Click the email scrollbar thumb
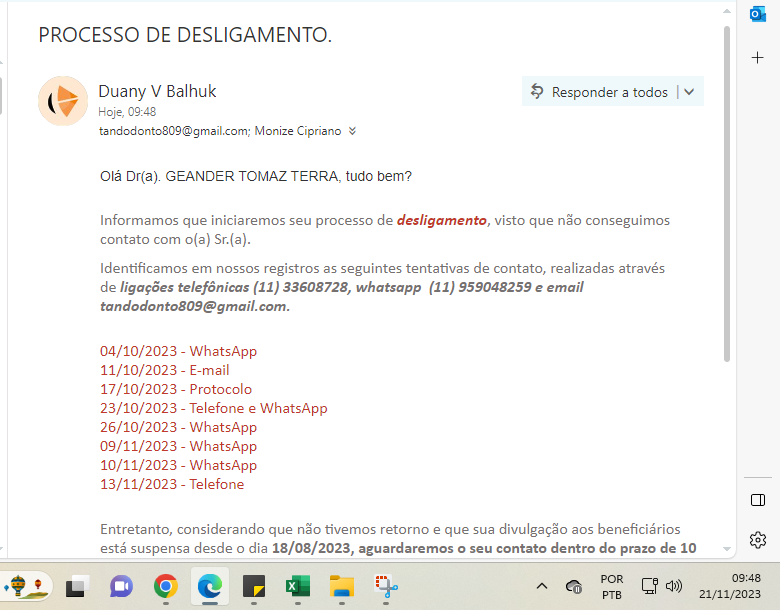Screen dimensions: 780x610 pos(727,194)
